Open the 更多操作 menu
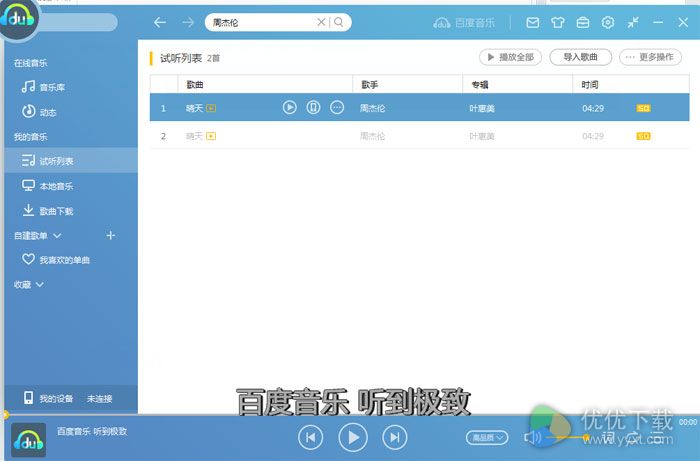Screen dimensions: 700x461 (650, 57)
